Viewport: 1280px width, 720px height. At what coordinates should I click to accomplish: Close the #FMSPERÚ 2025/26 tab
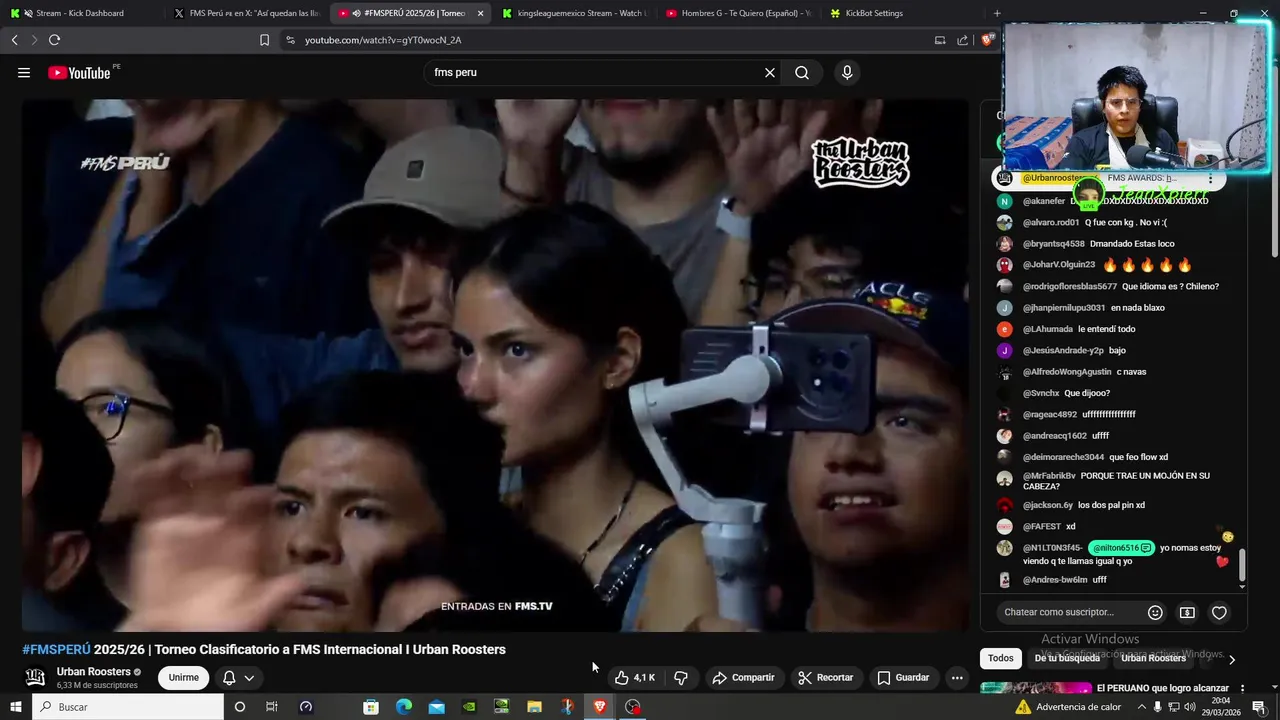coord(480,13)
